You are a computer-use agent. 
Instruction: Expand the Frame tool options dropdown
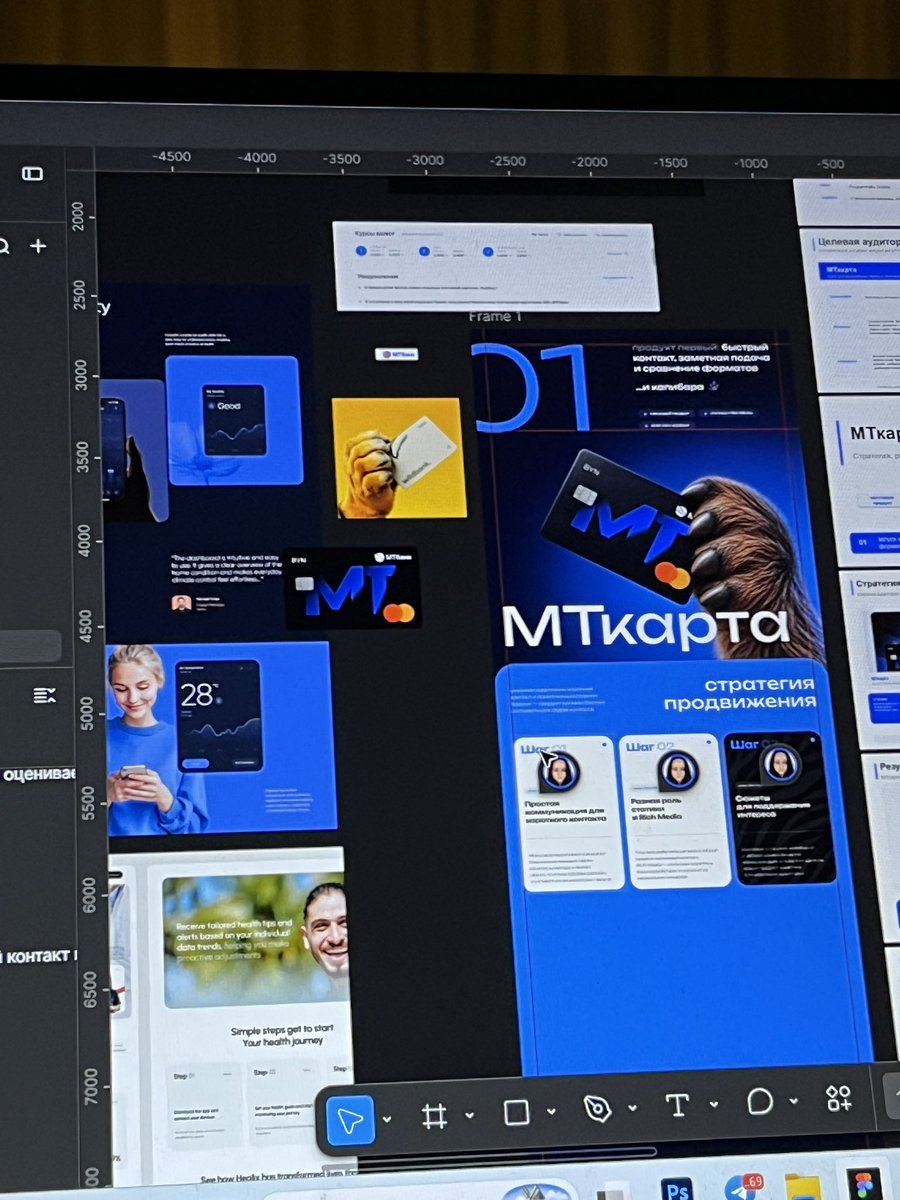(x=469, y=1115)
